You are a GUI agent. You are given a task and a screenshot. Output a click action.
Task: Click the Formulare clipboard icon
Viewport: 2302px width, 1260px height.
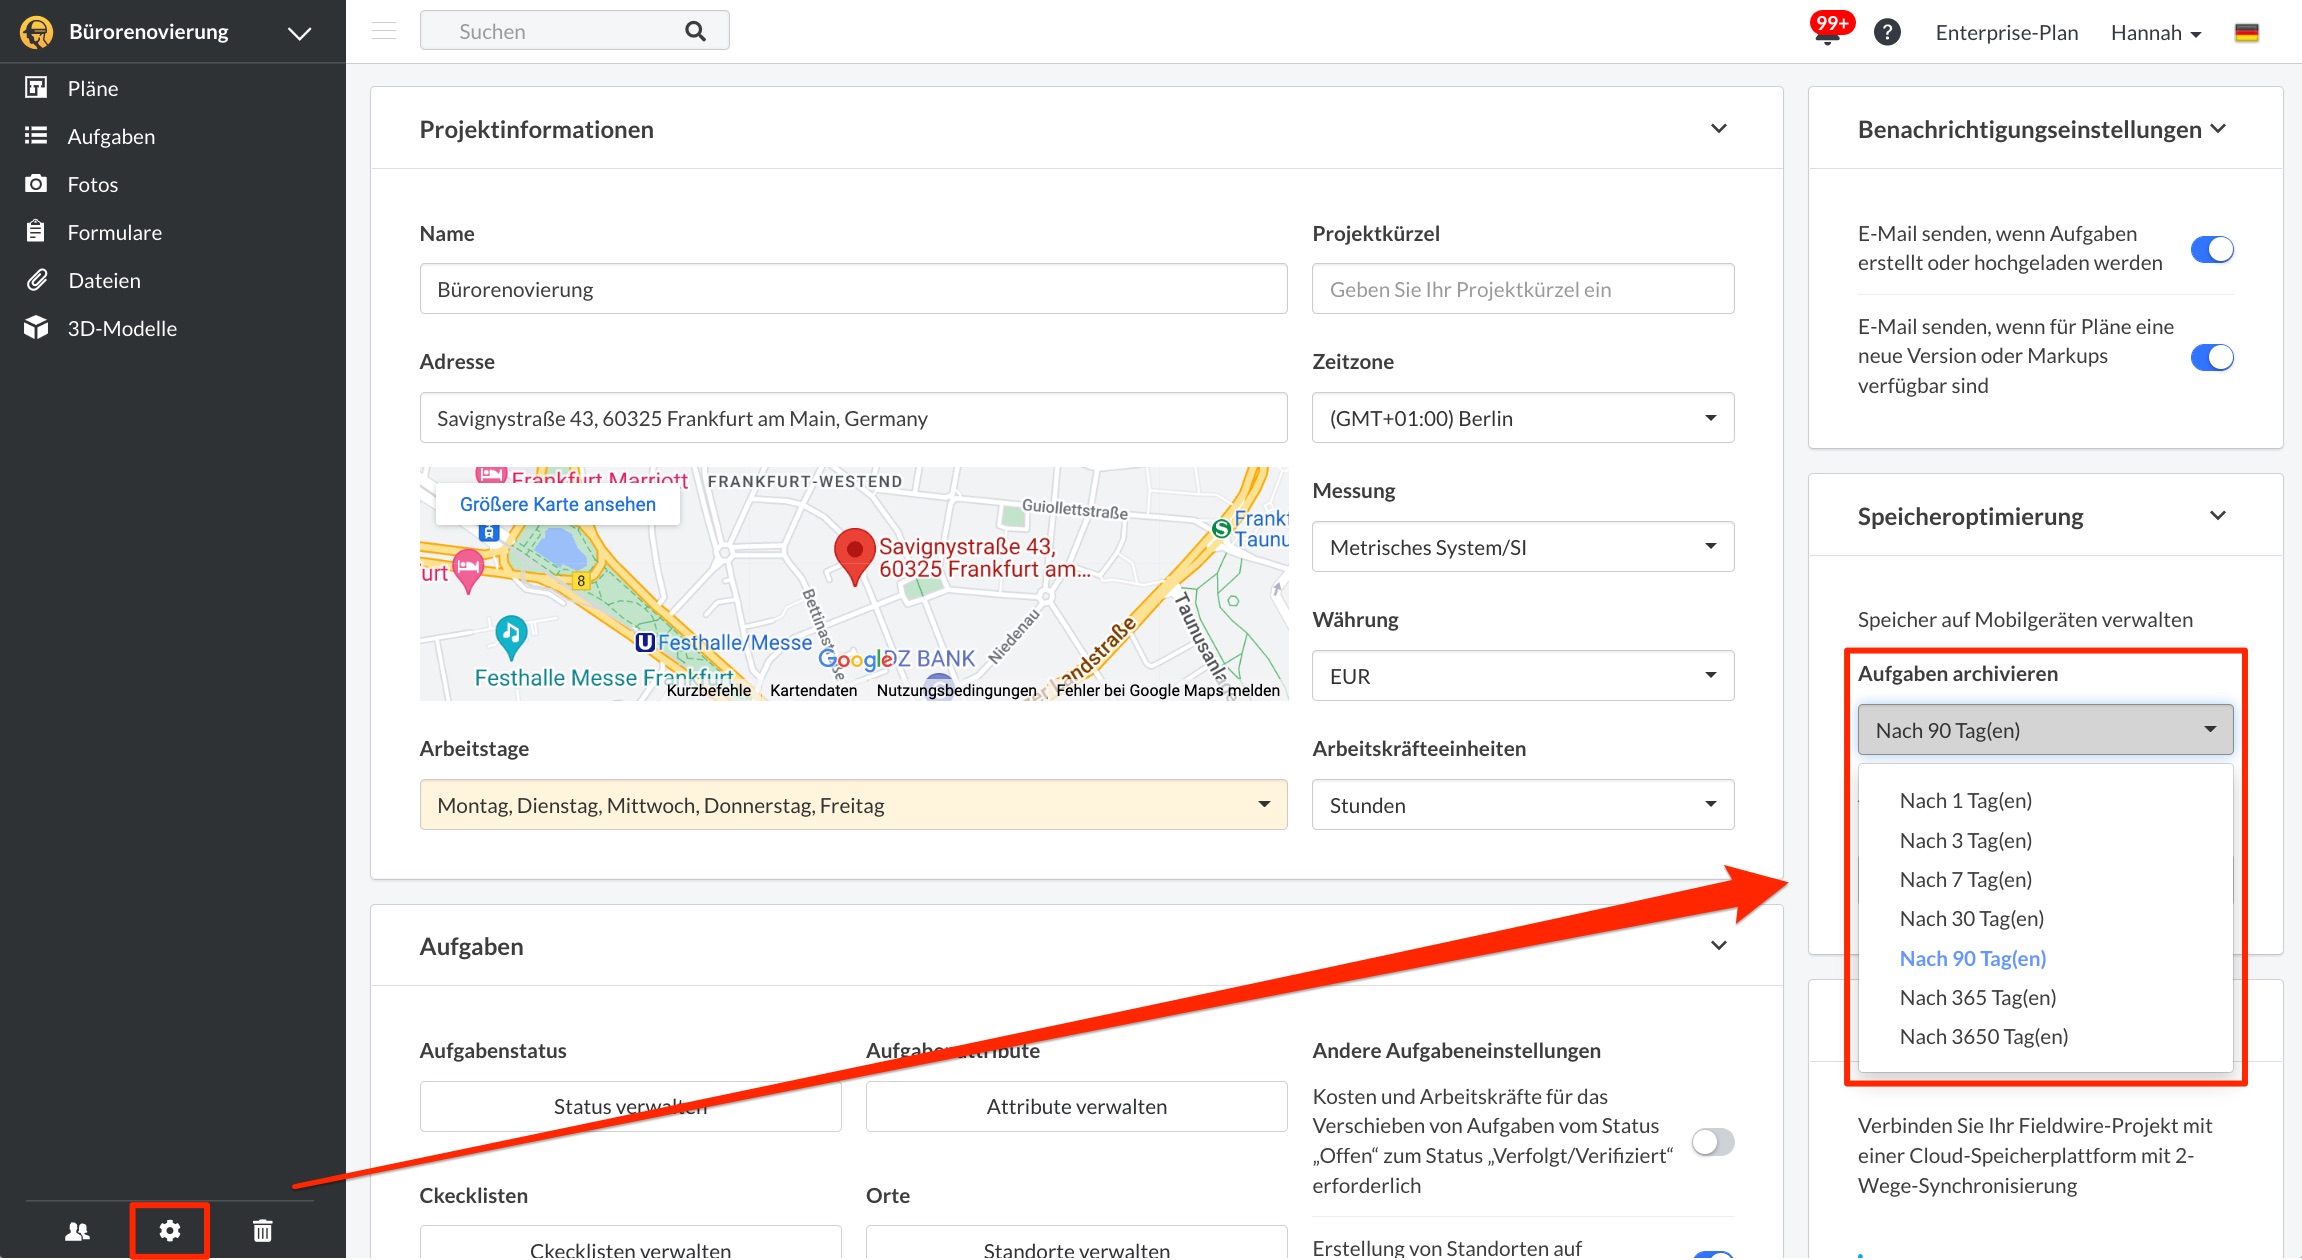click(36, 231)
